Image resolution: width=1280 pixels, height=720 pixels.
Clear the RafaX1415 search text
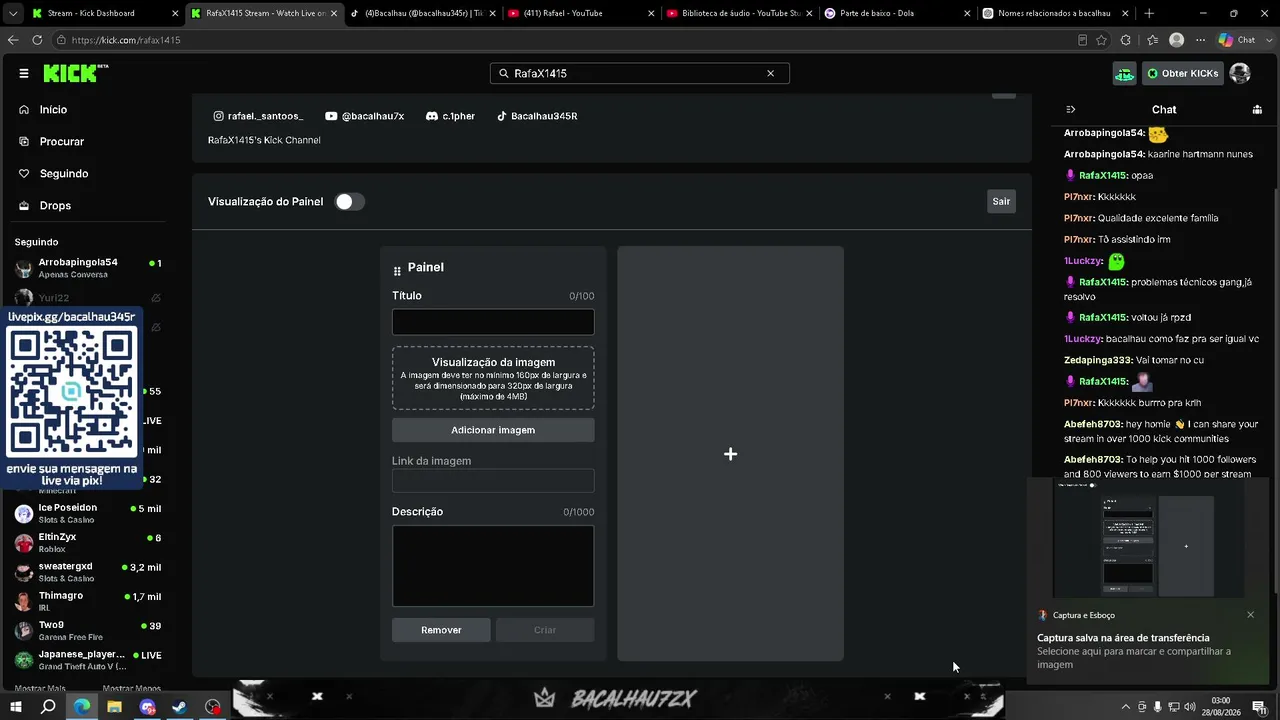(770, 73)
